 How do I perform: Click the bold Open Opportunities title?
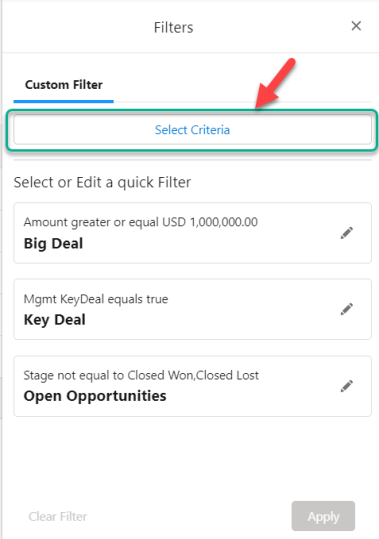tap(95, 396)
